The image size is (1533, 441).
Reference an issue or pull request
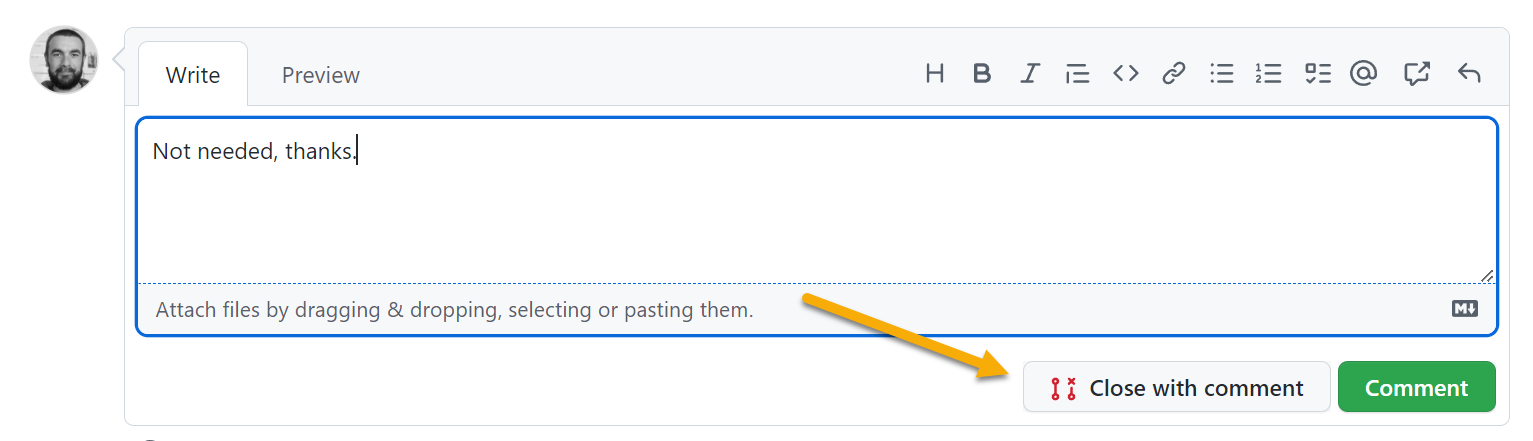click(1416, 73)
